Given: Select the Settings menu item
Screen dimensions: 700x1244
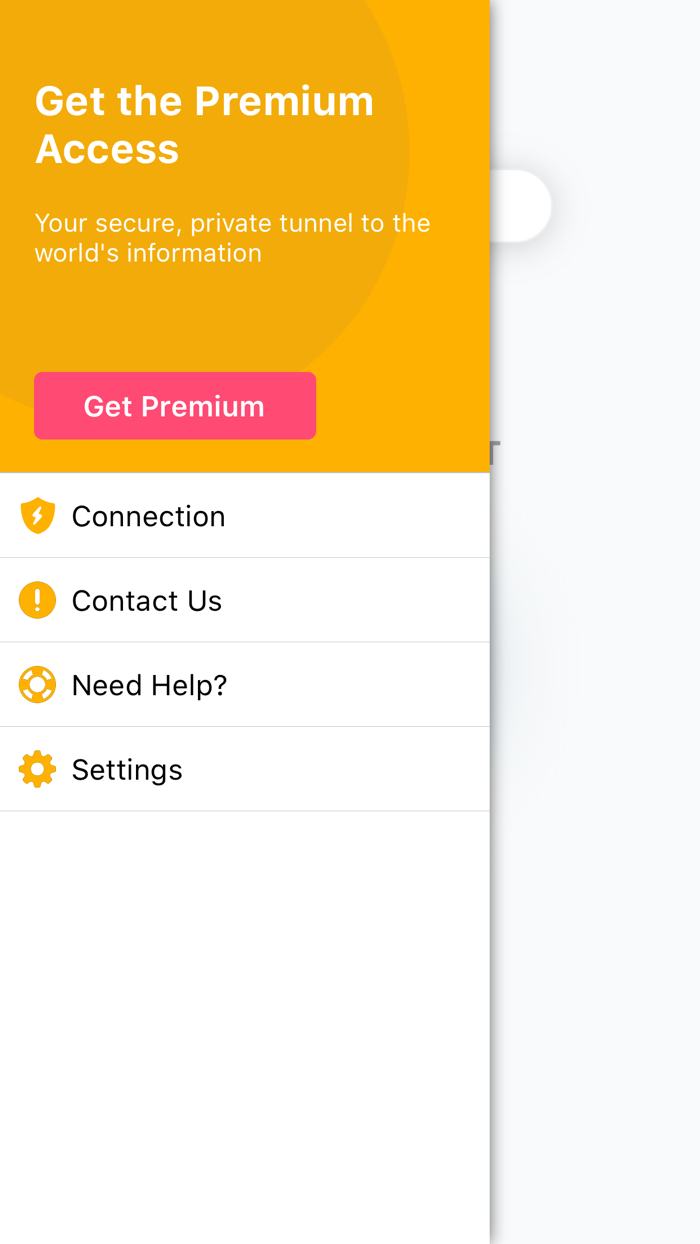Looking at the screenshot, I should 127,769.
